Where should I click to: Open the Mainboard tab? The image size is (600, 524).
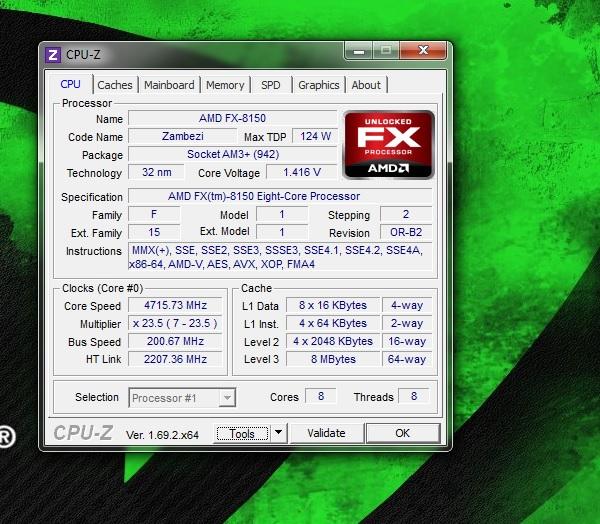pos(169,85)
